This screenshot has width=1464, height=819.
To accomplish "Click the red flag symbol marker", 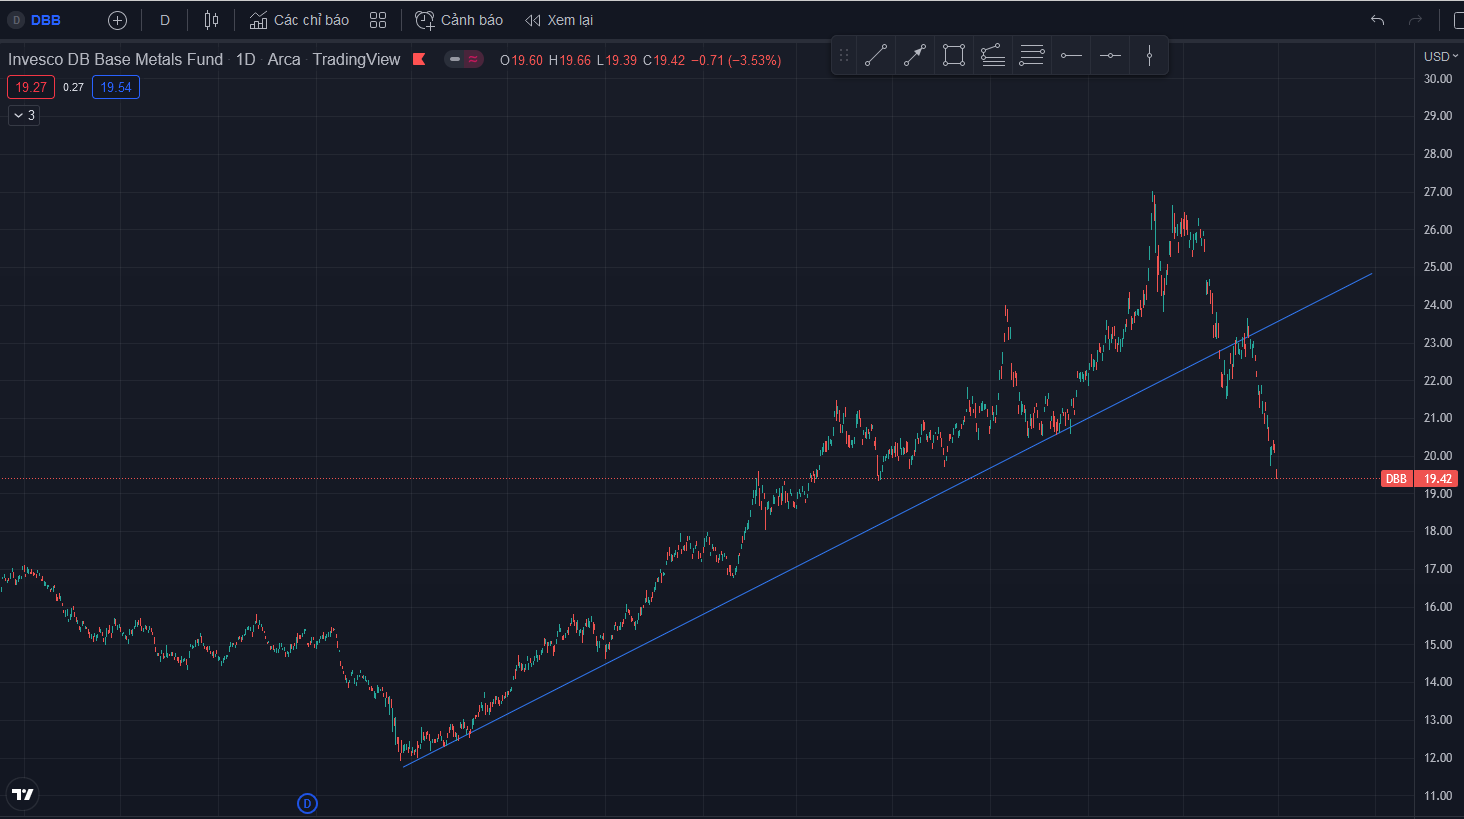I will pyautogui.click(x=419, y=59).
